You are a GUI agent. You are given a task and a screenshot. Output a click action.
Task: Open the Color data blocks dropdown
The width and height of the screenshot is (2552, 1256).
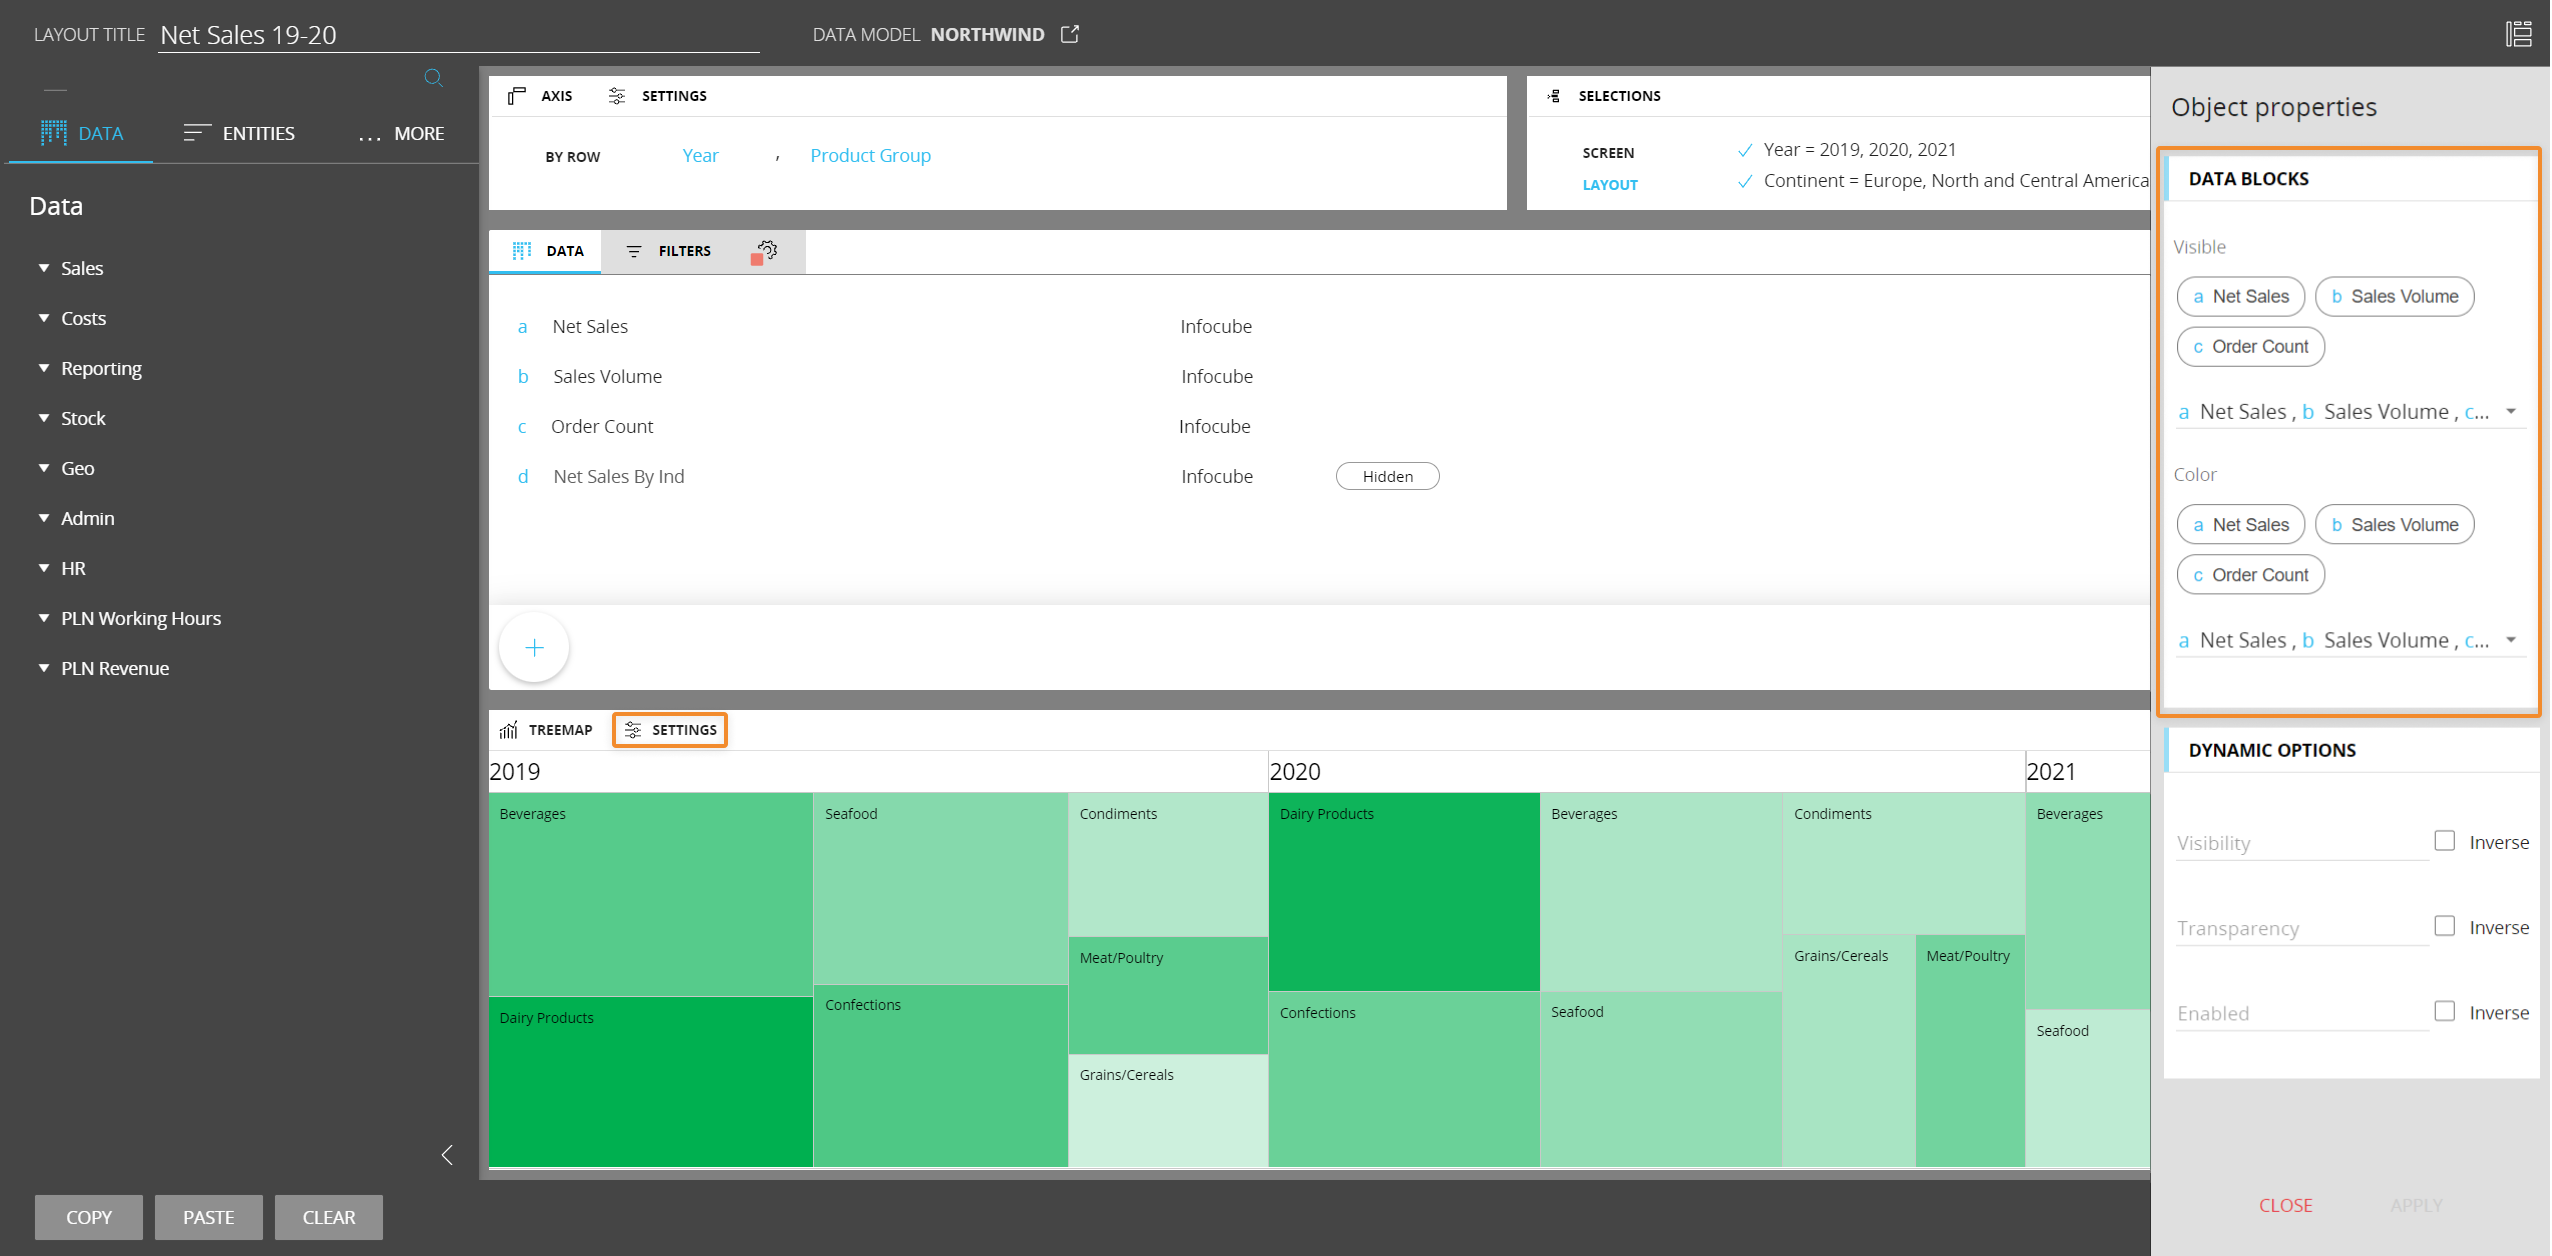click(x=2510, y=640)
